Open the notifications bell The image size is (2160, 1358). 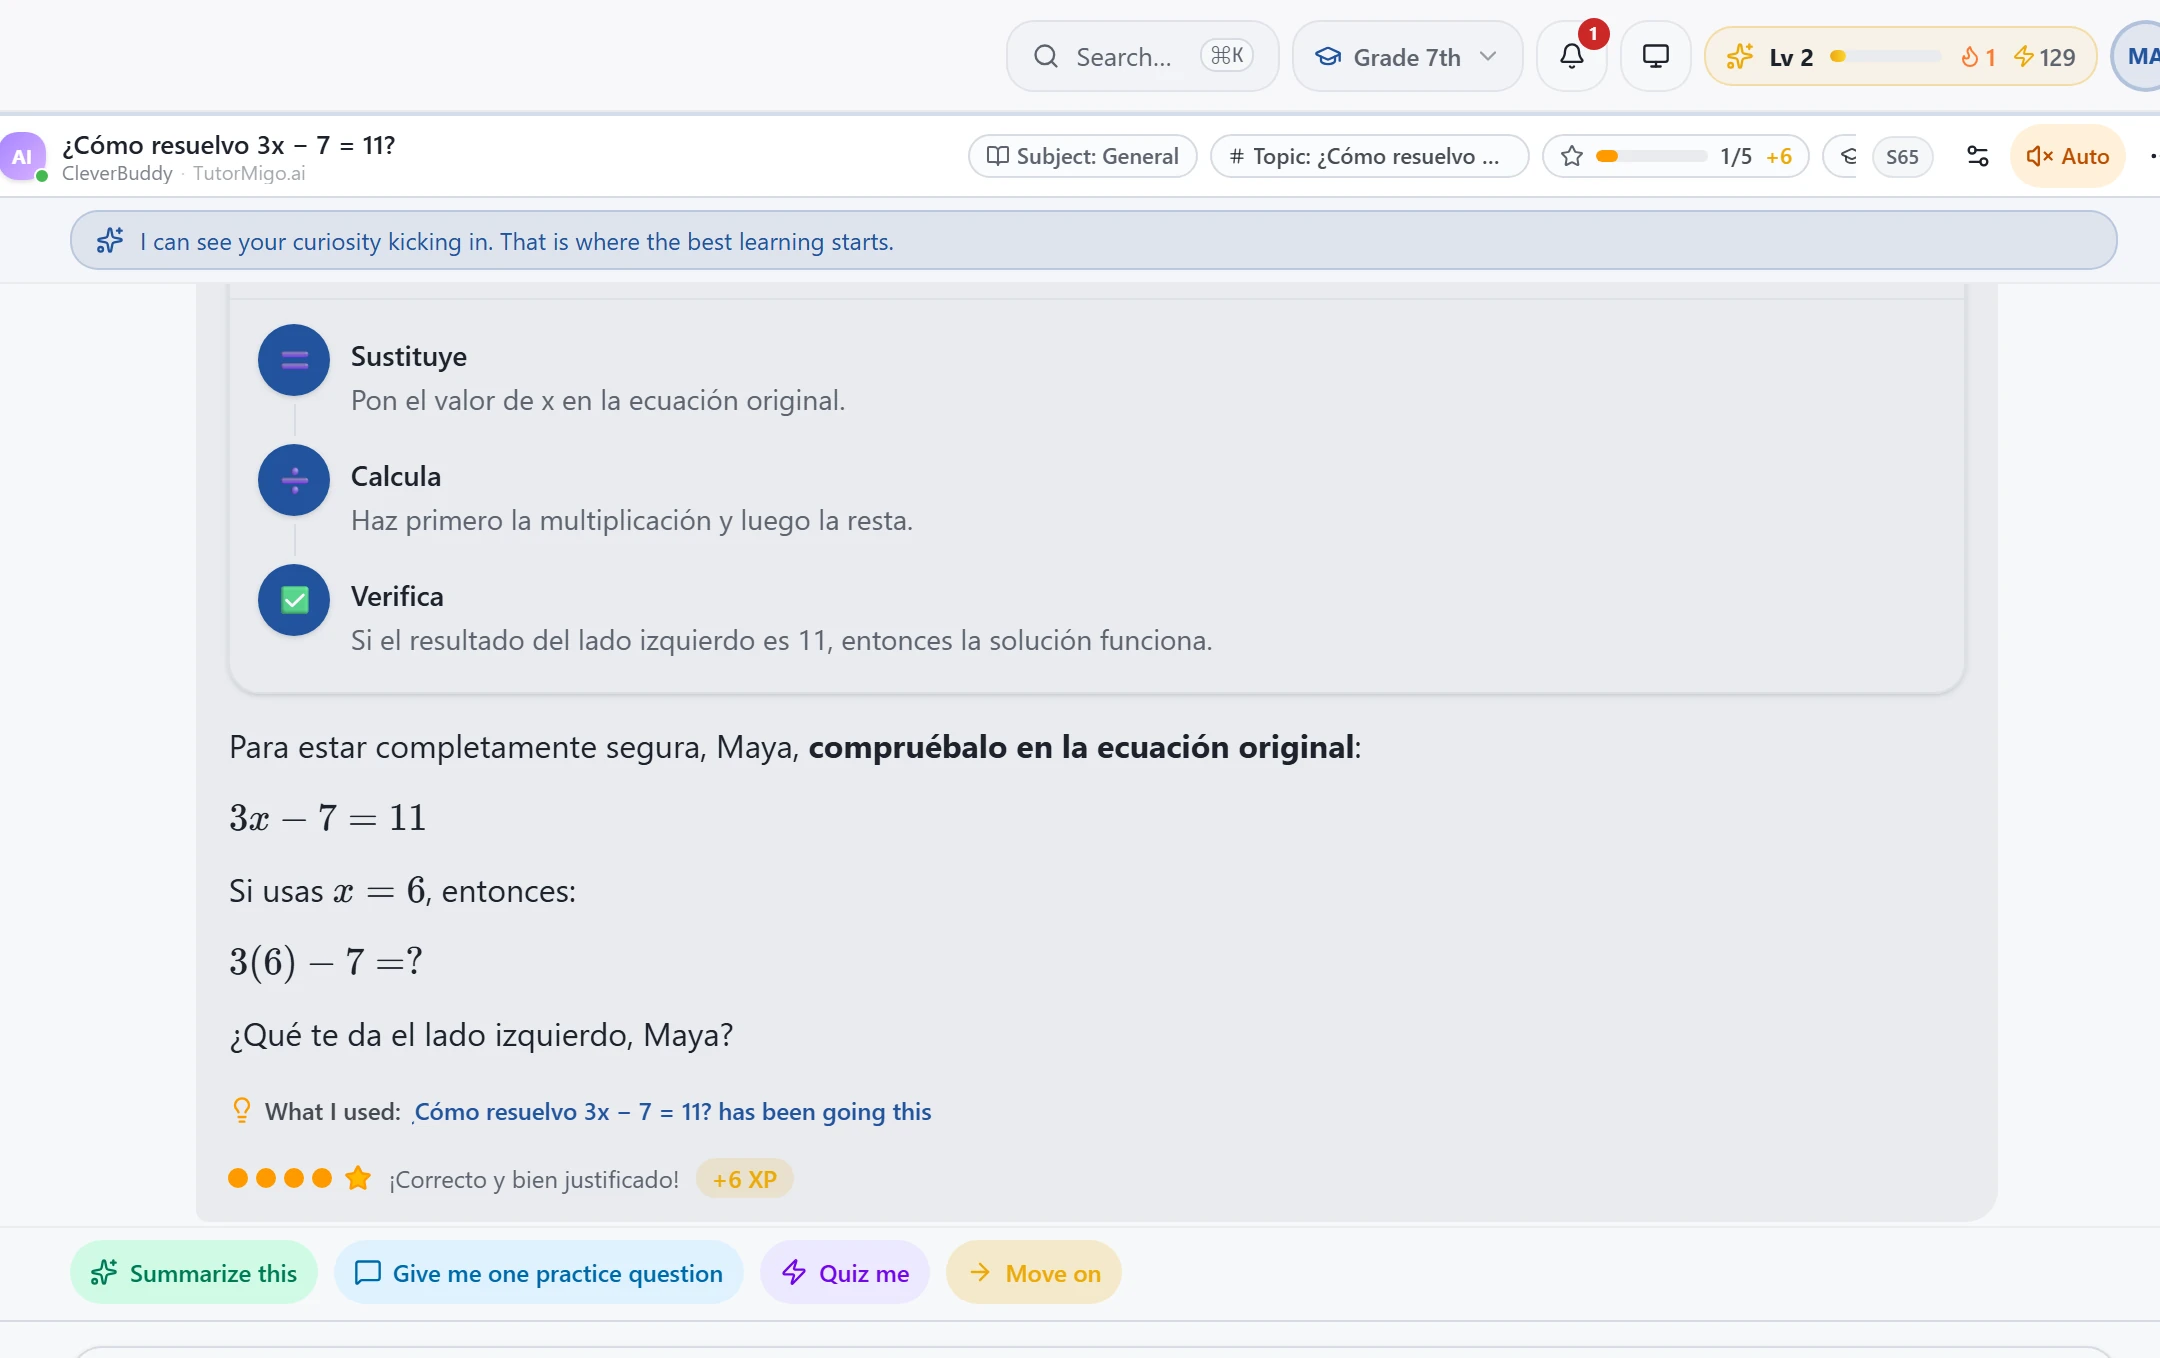click(1572, 56)
